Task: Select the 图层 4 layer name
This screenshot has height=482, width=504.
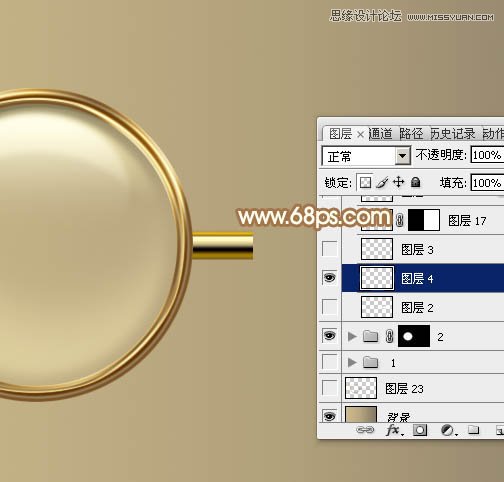Action: point(417,278)
